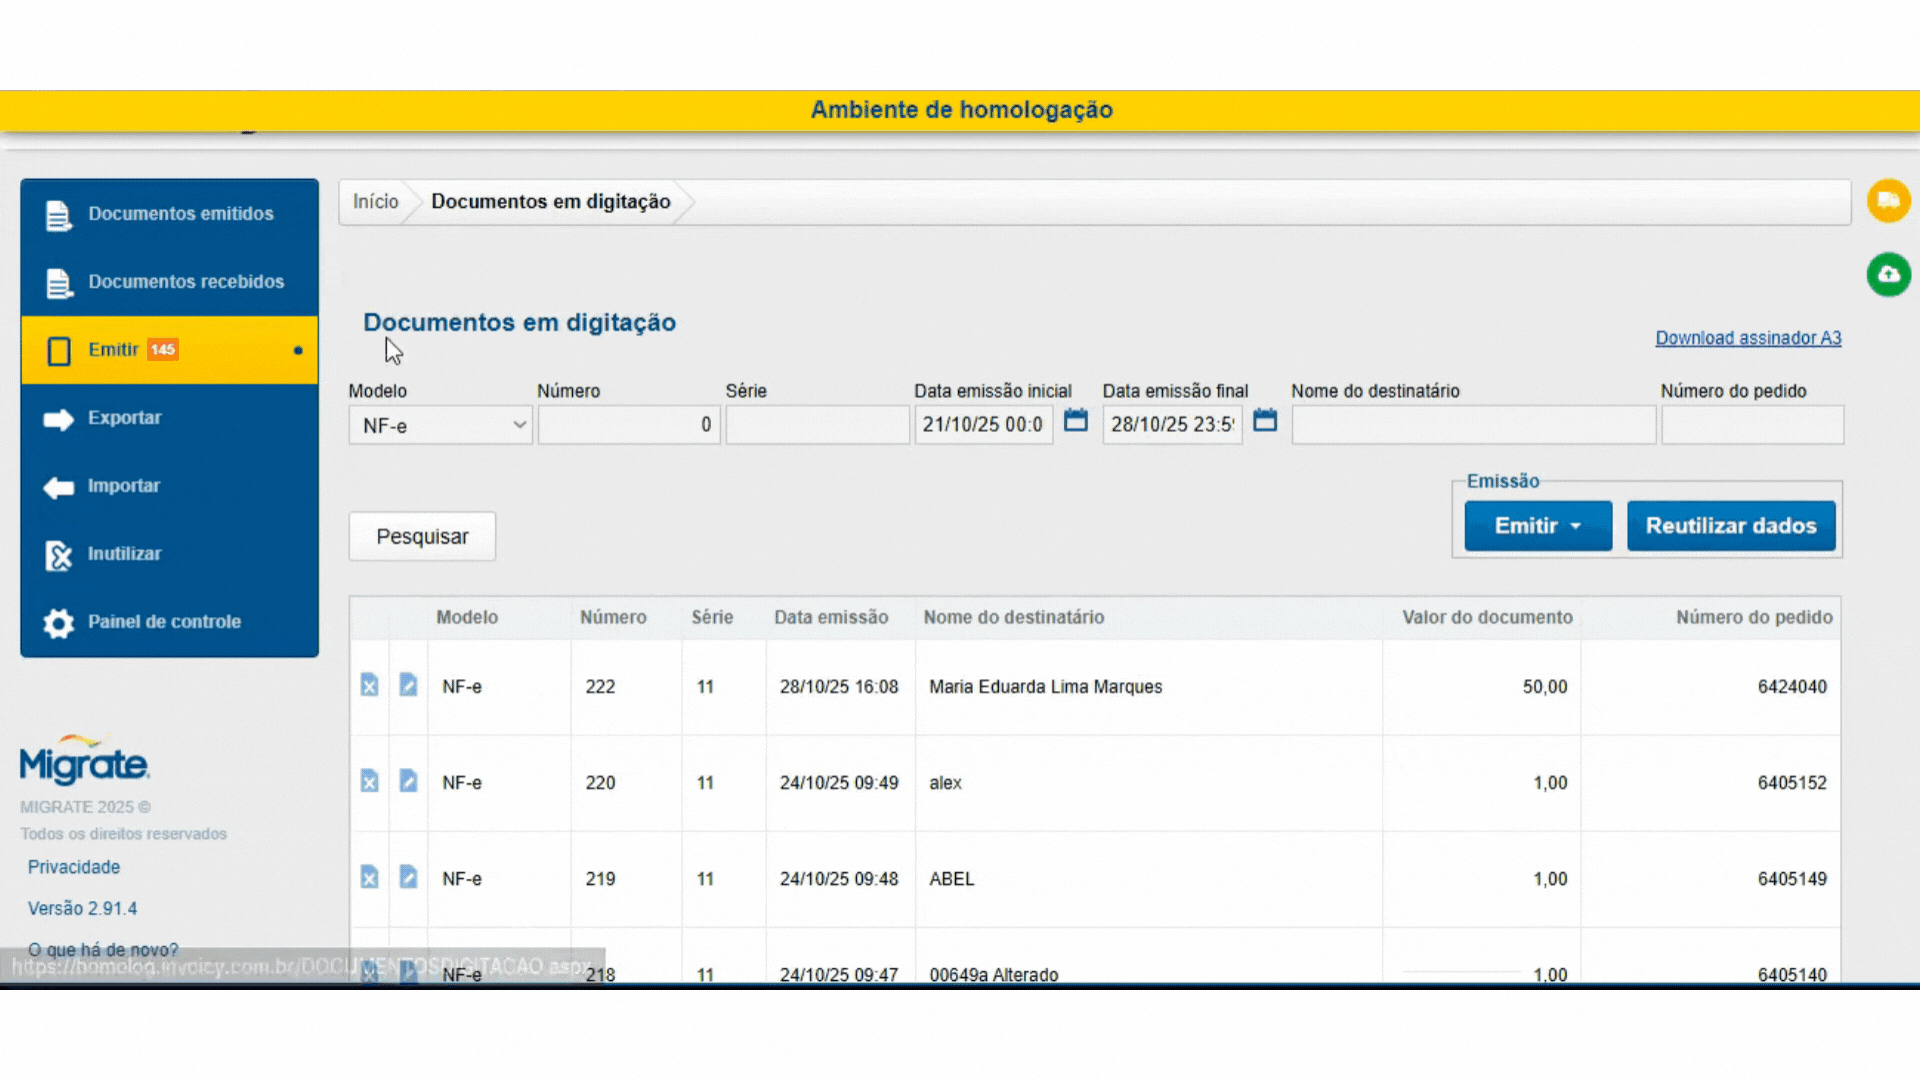Click the delete icon for document 219
Screen dimensions: 1920x1080
[x=369, y=877]
